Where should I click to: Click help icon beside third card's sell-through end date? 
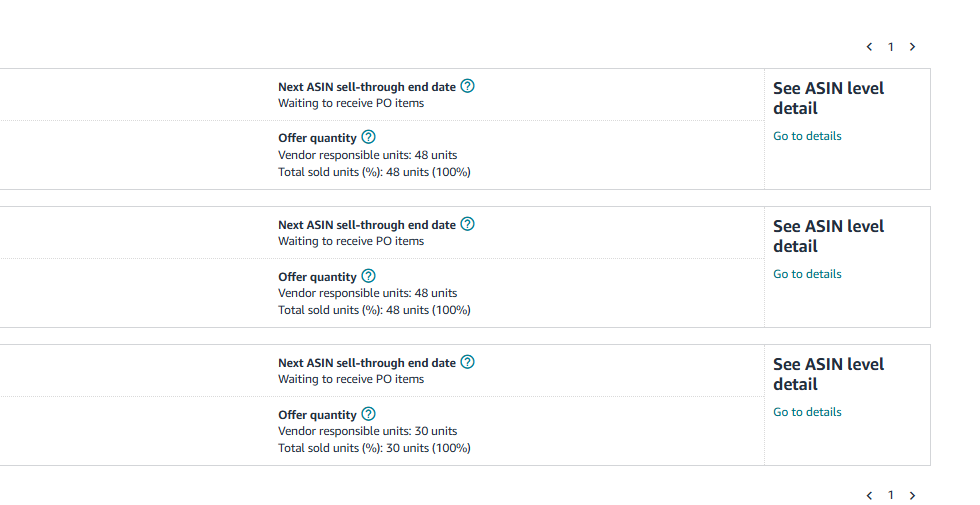[x=467, y=362]
